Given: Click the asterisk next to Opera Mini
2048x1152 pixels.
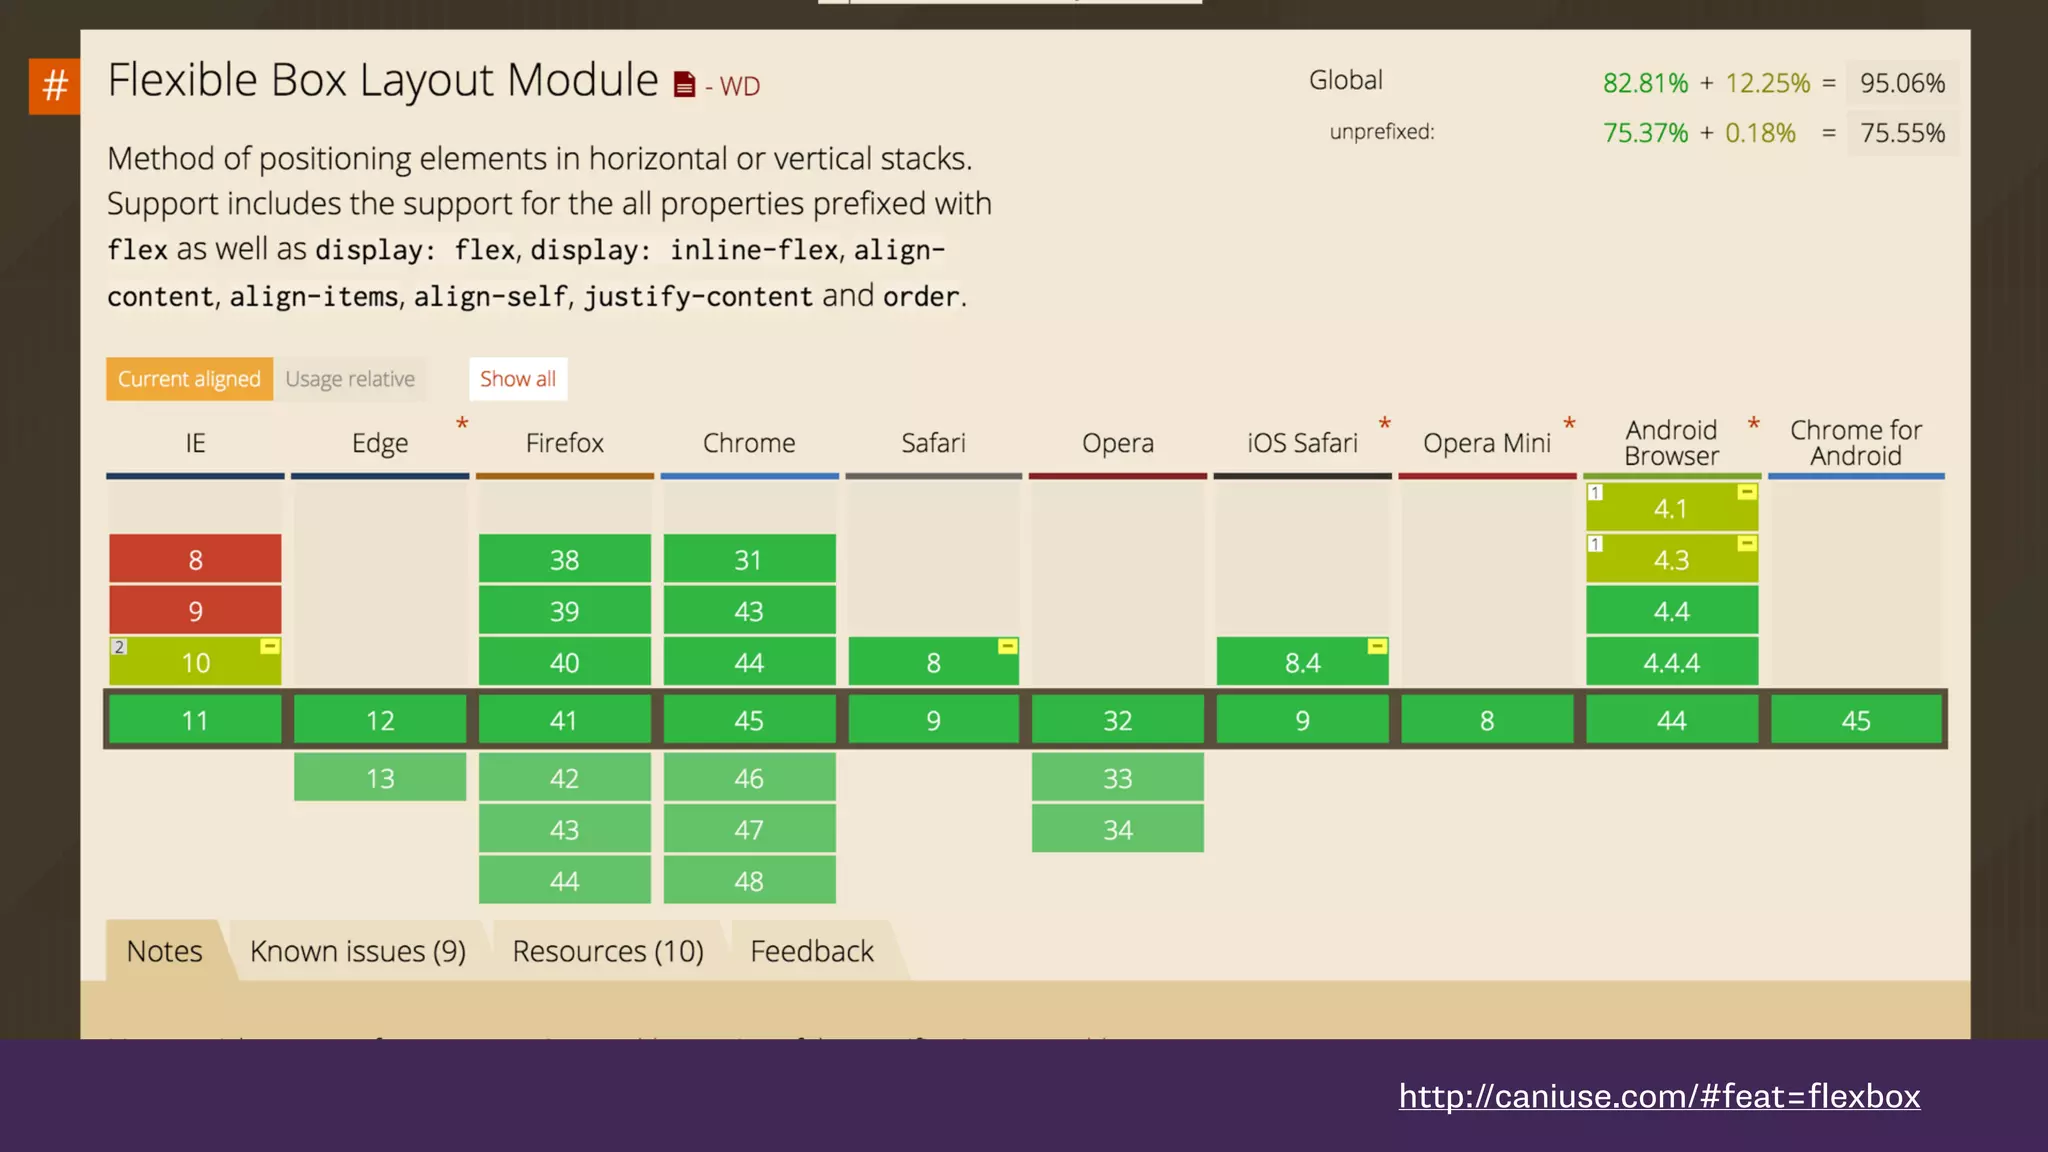Looking at the screenshot, I should [1570, 424].
